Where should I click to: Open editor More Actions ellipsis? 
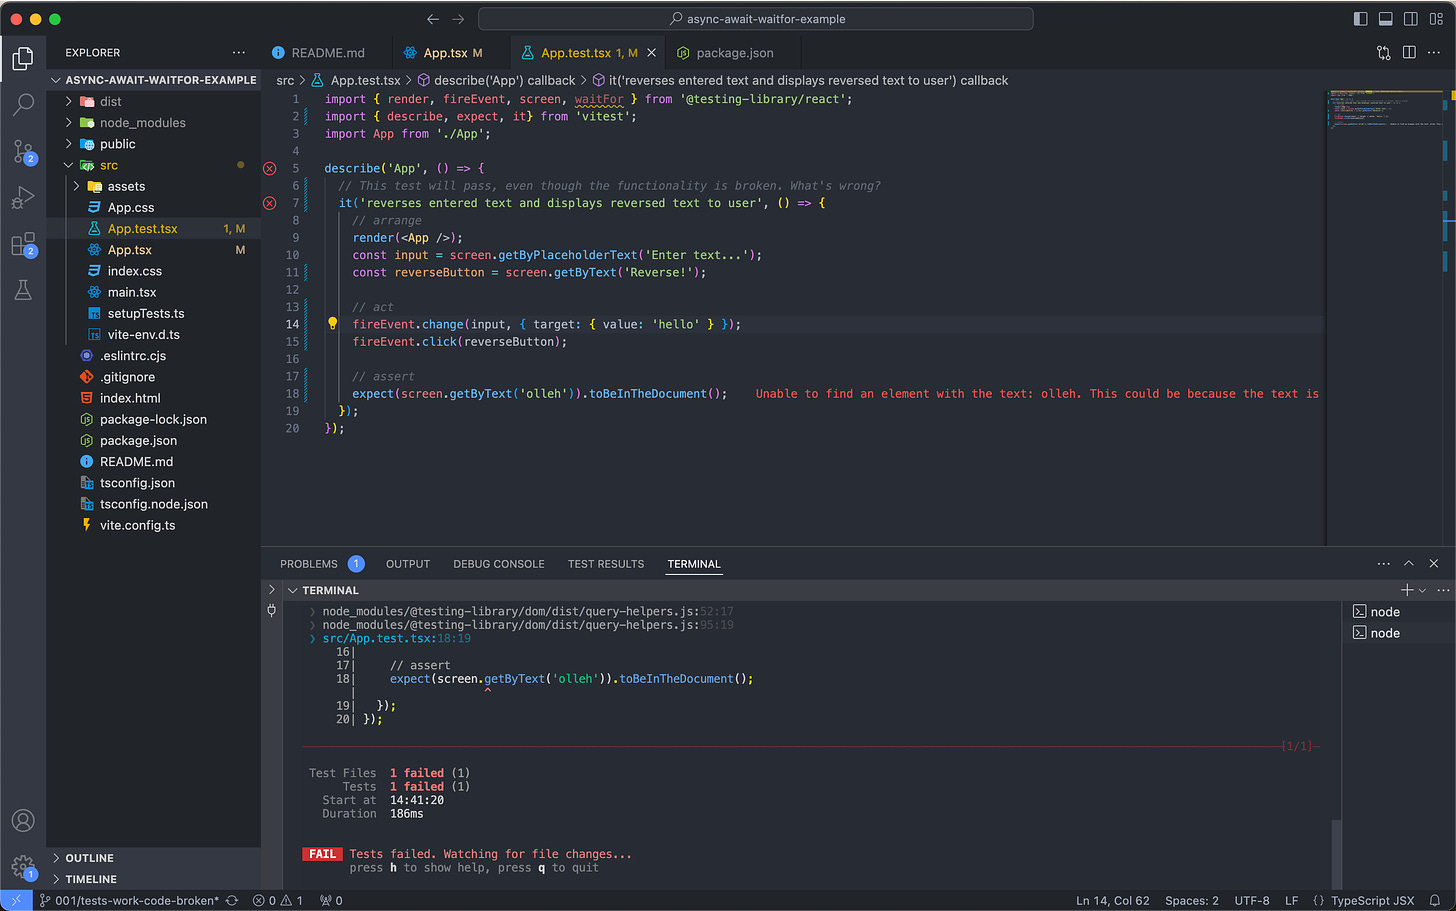pos(1435,53)
